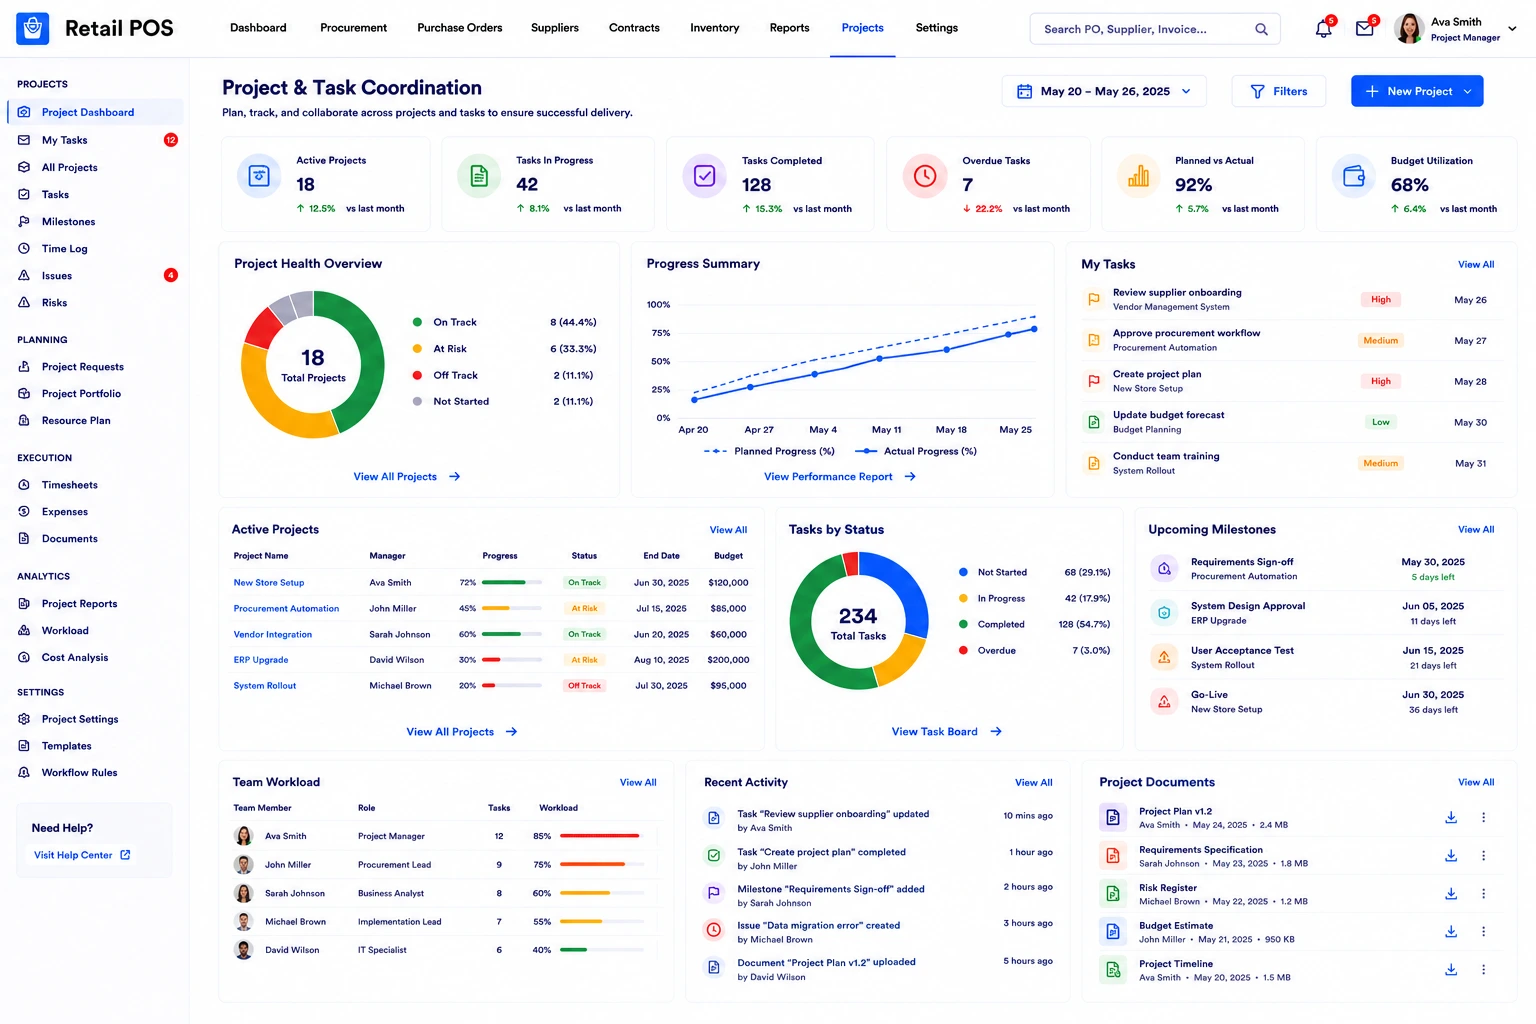The width and height of the screenshot is (1536, 1024).
Task: Open Issues in sidebar
Action: (x=95, y=275)
